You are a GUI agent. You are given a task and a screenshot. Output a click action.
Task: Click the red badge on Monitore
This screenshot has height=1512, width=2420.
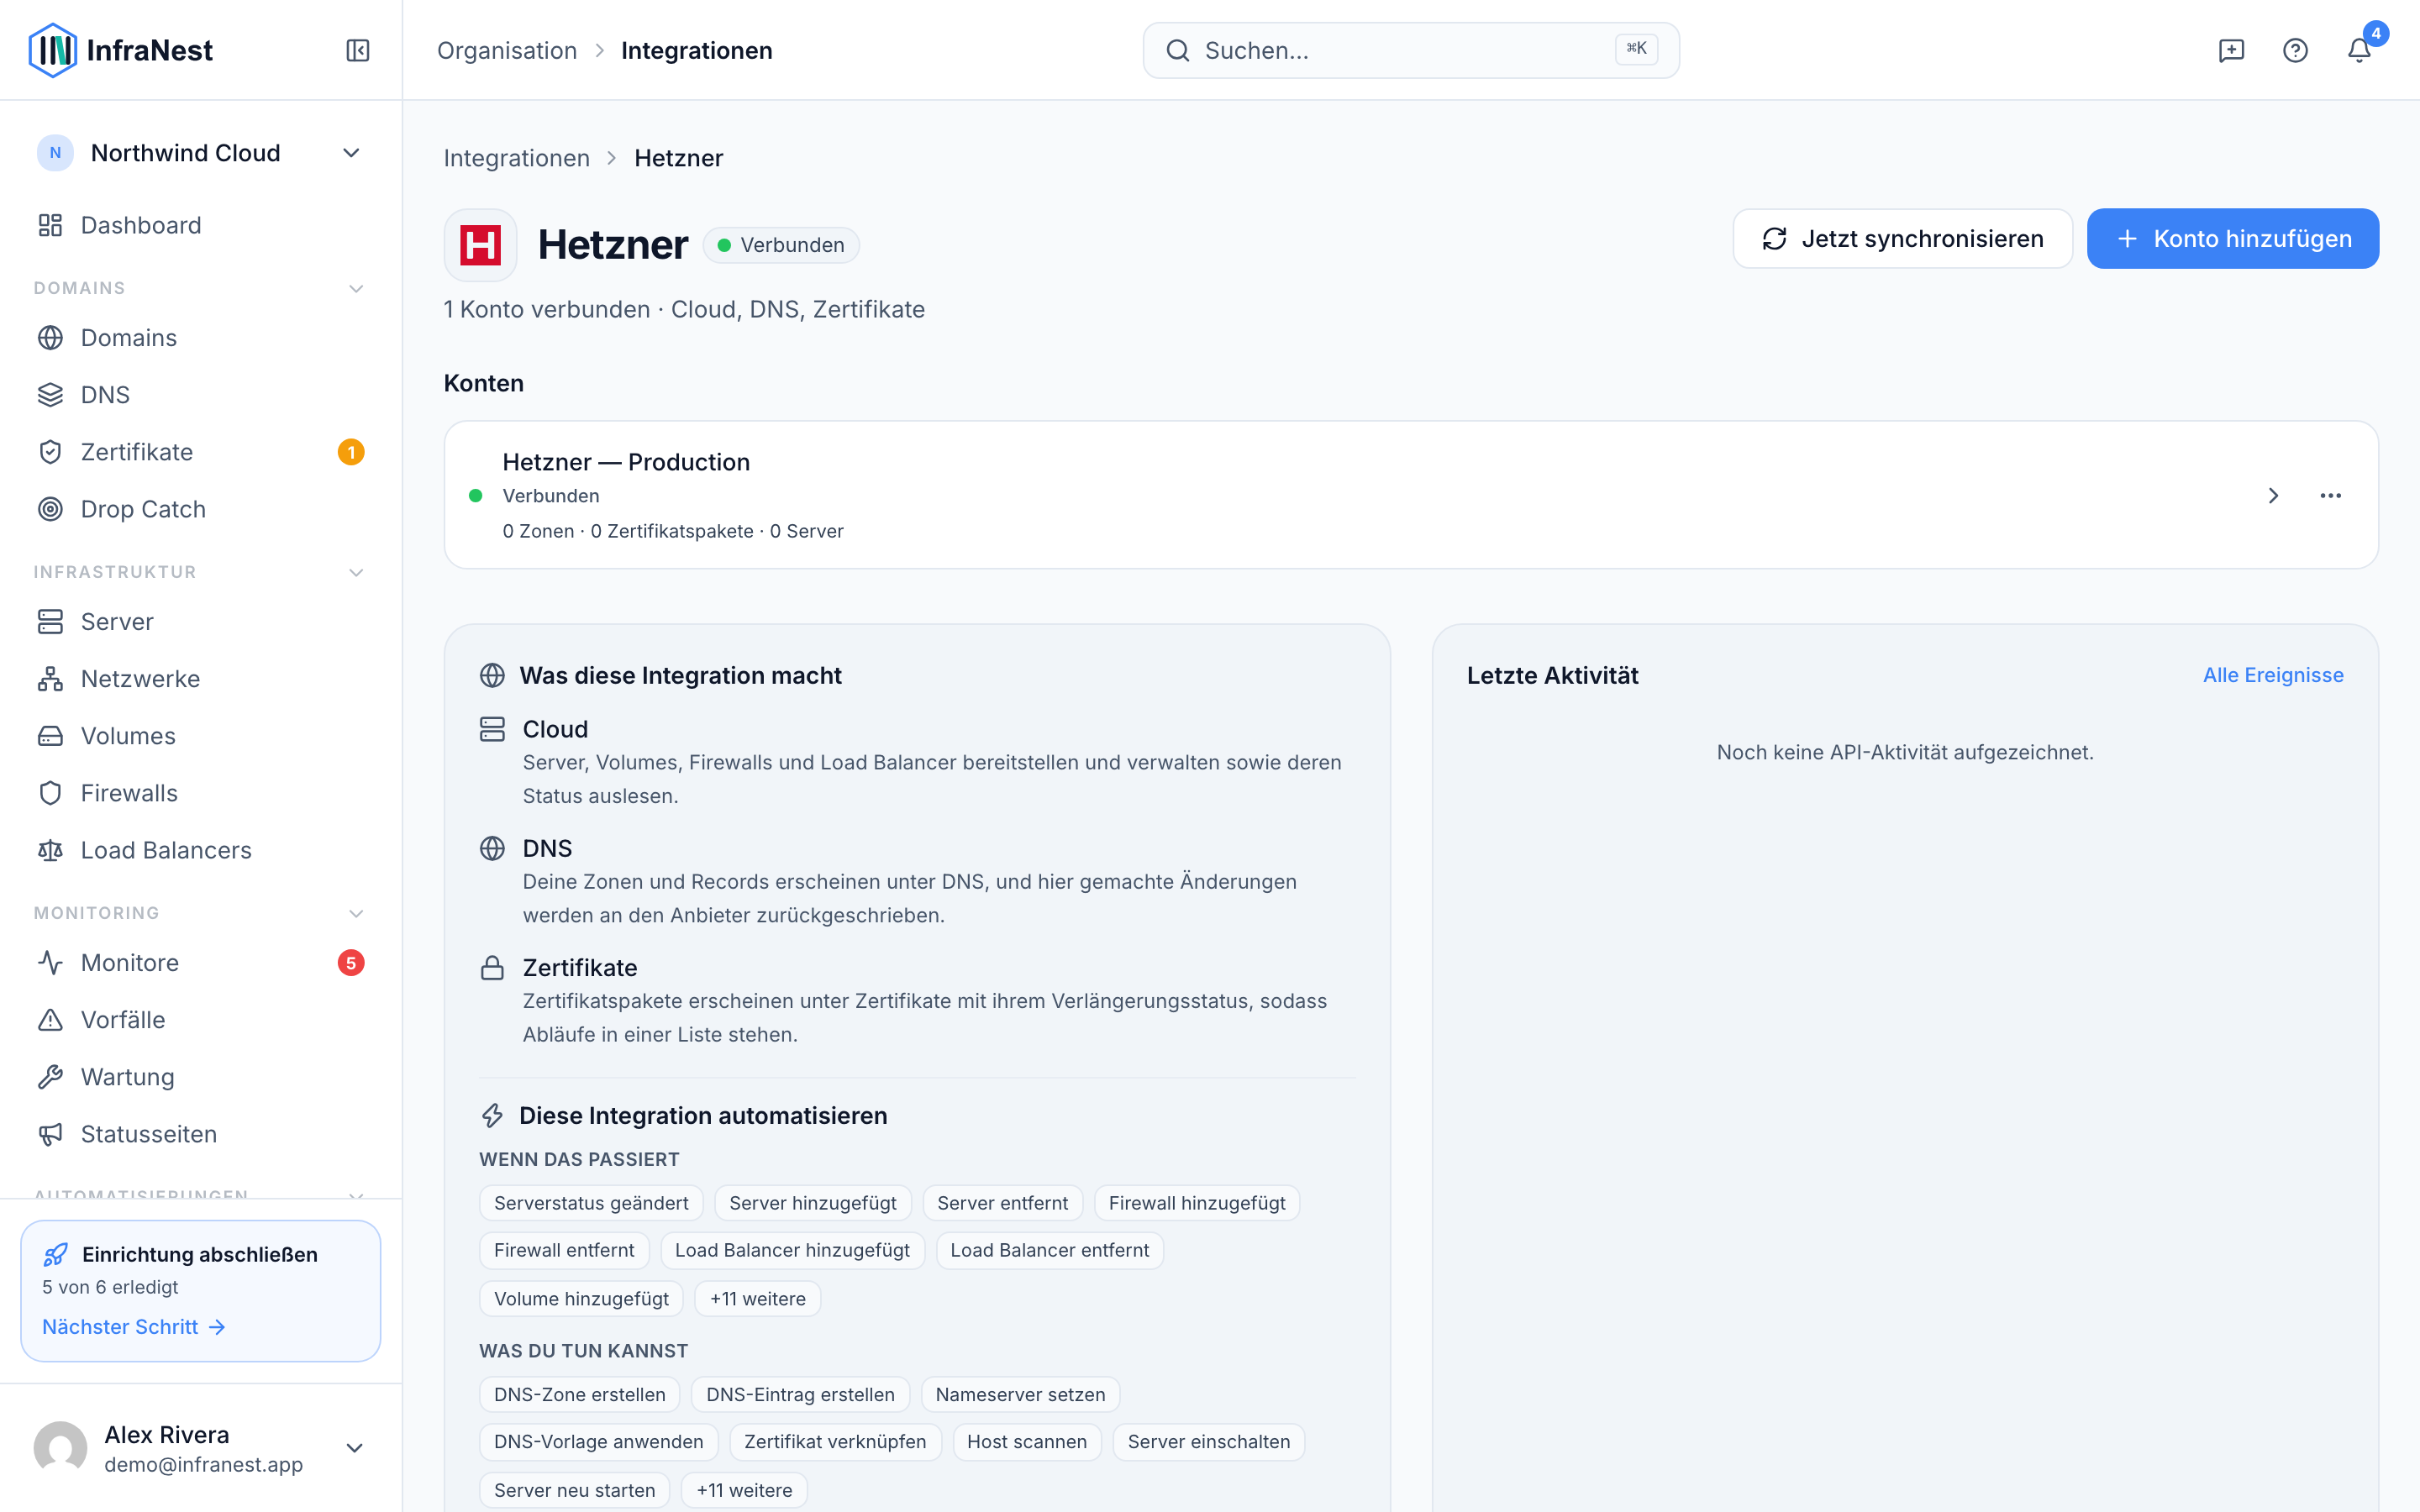(x=351, y=963)
